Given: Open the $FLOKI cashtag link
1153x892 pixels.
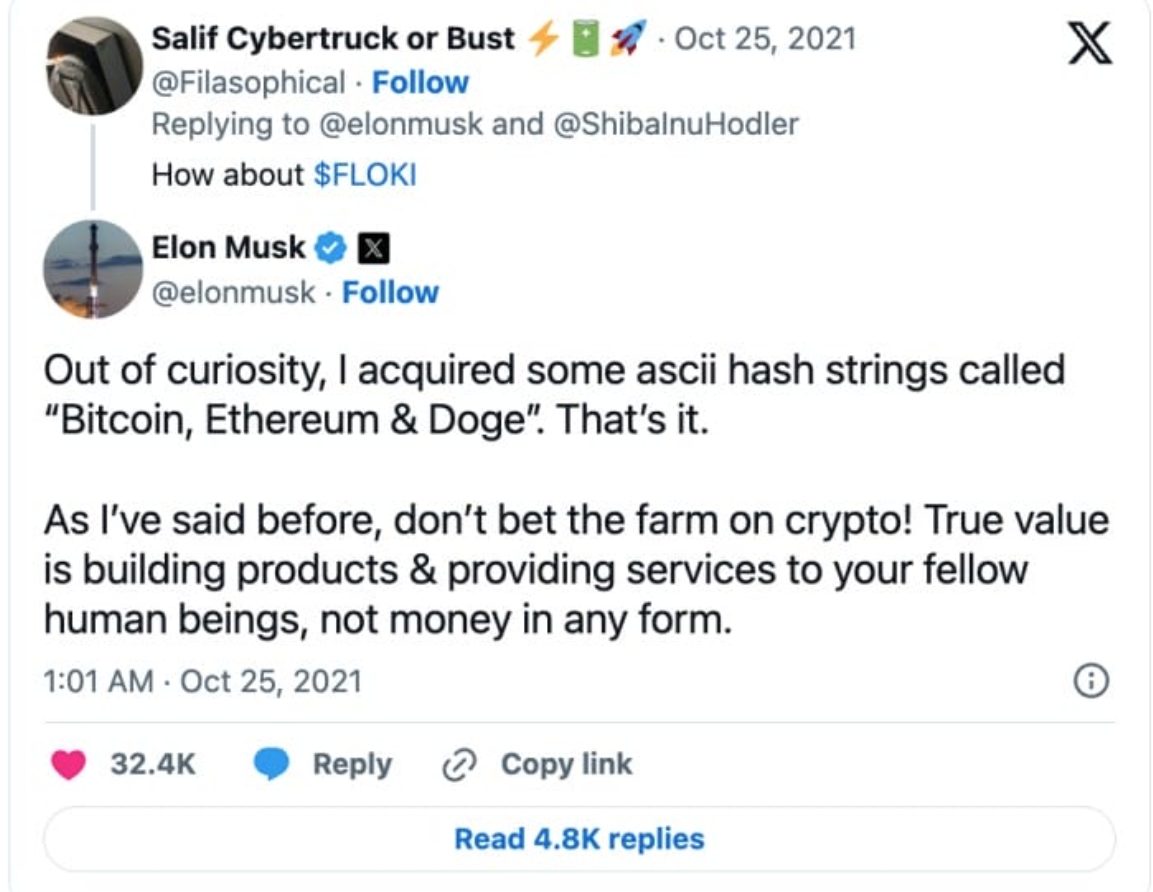Looking at the screenshot, I should pyautogui.click(x=365, y=175).
